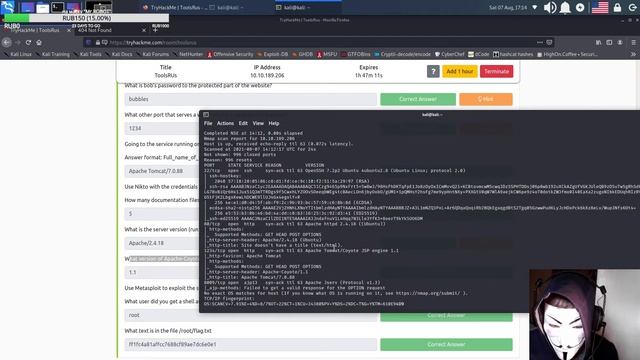The width and height of the screenshot is (640, 360).
Task: Open dCode bookmark
Action: (479, 54)
